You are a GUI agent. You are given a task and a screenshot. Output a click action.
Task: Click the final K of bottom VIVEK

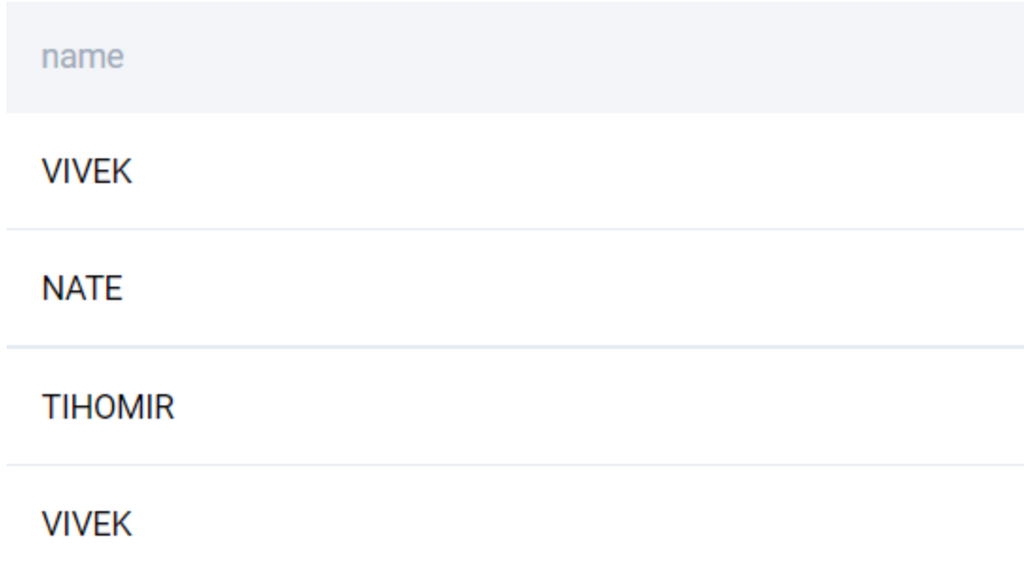(123, 524)
